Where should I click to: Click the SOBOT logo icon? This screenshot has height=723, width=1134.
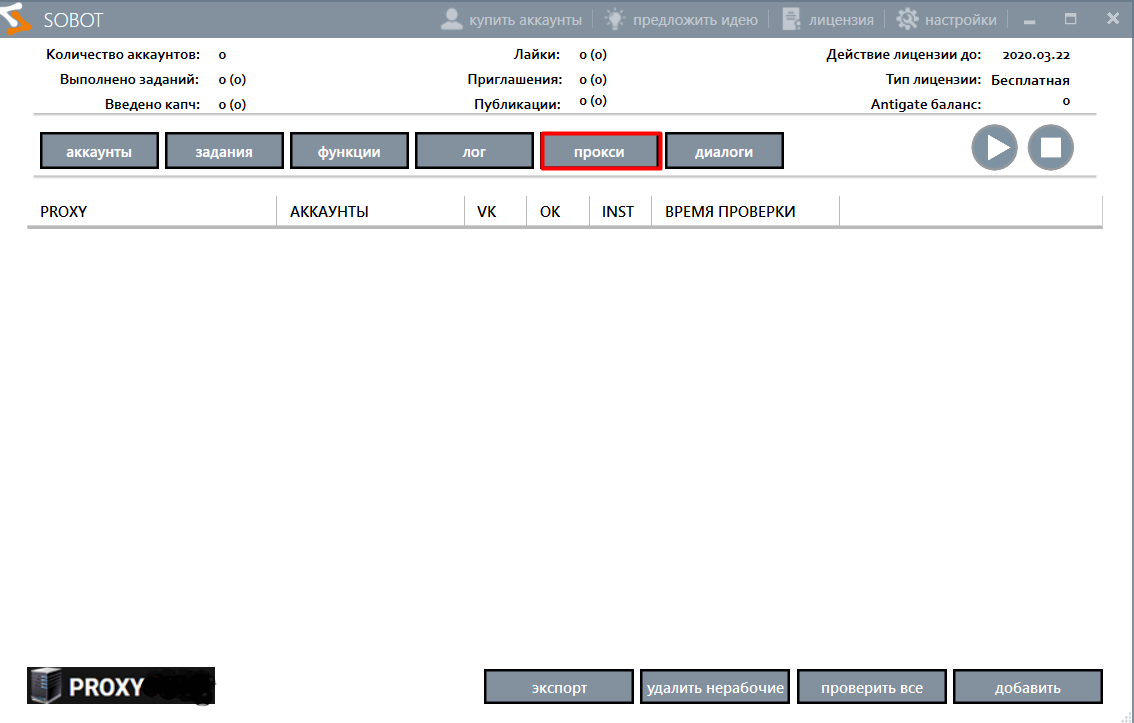[x=17, y=18]
